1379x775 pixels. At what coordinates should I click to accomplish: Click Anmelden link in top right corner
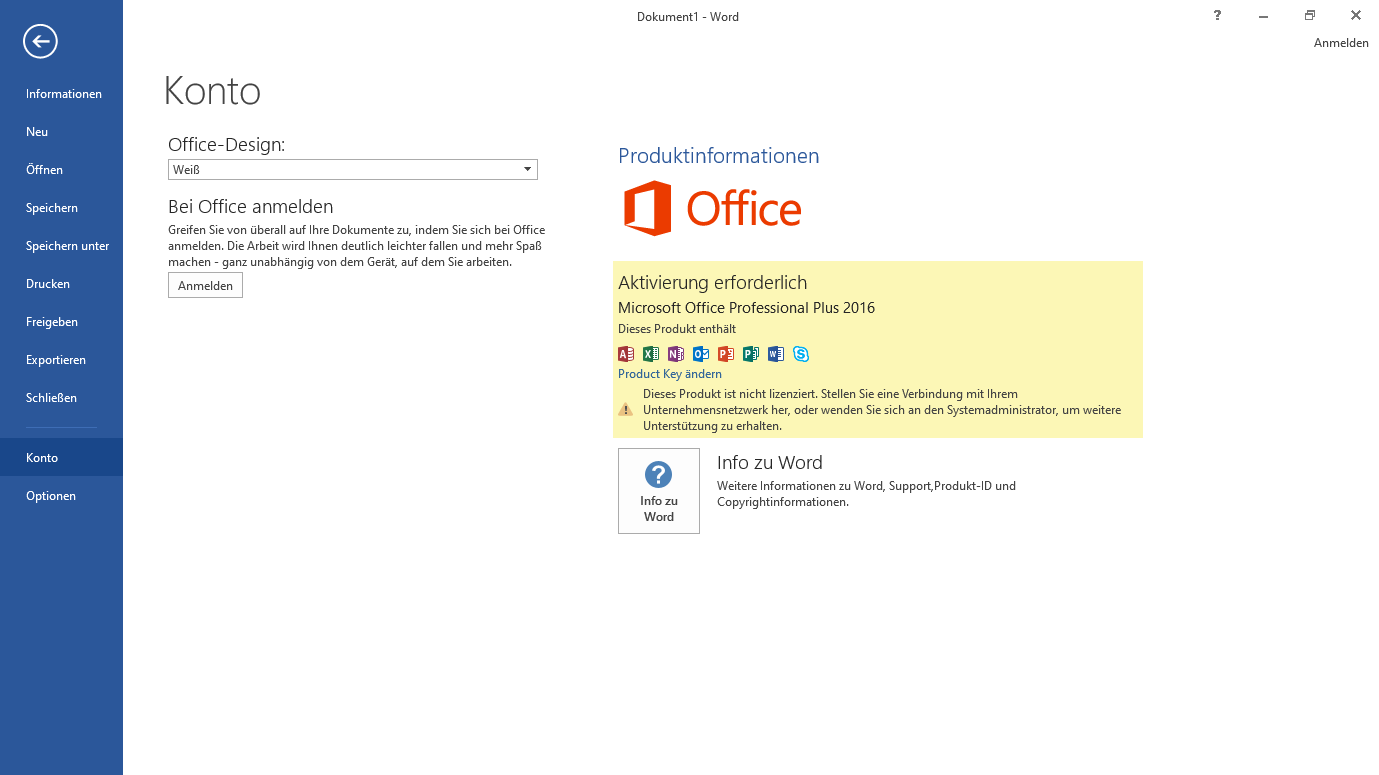[x=1340, y=43]
